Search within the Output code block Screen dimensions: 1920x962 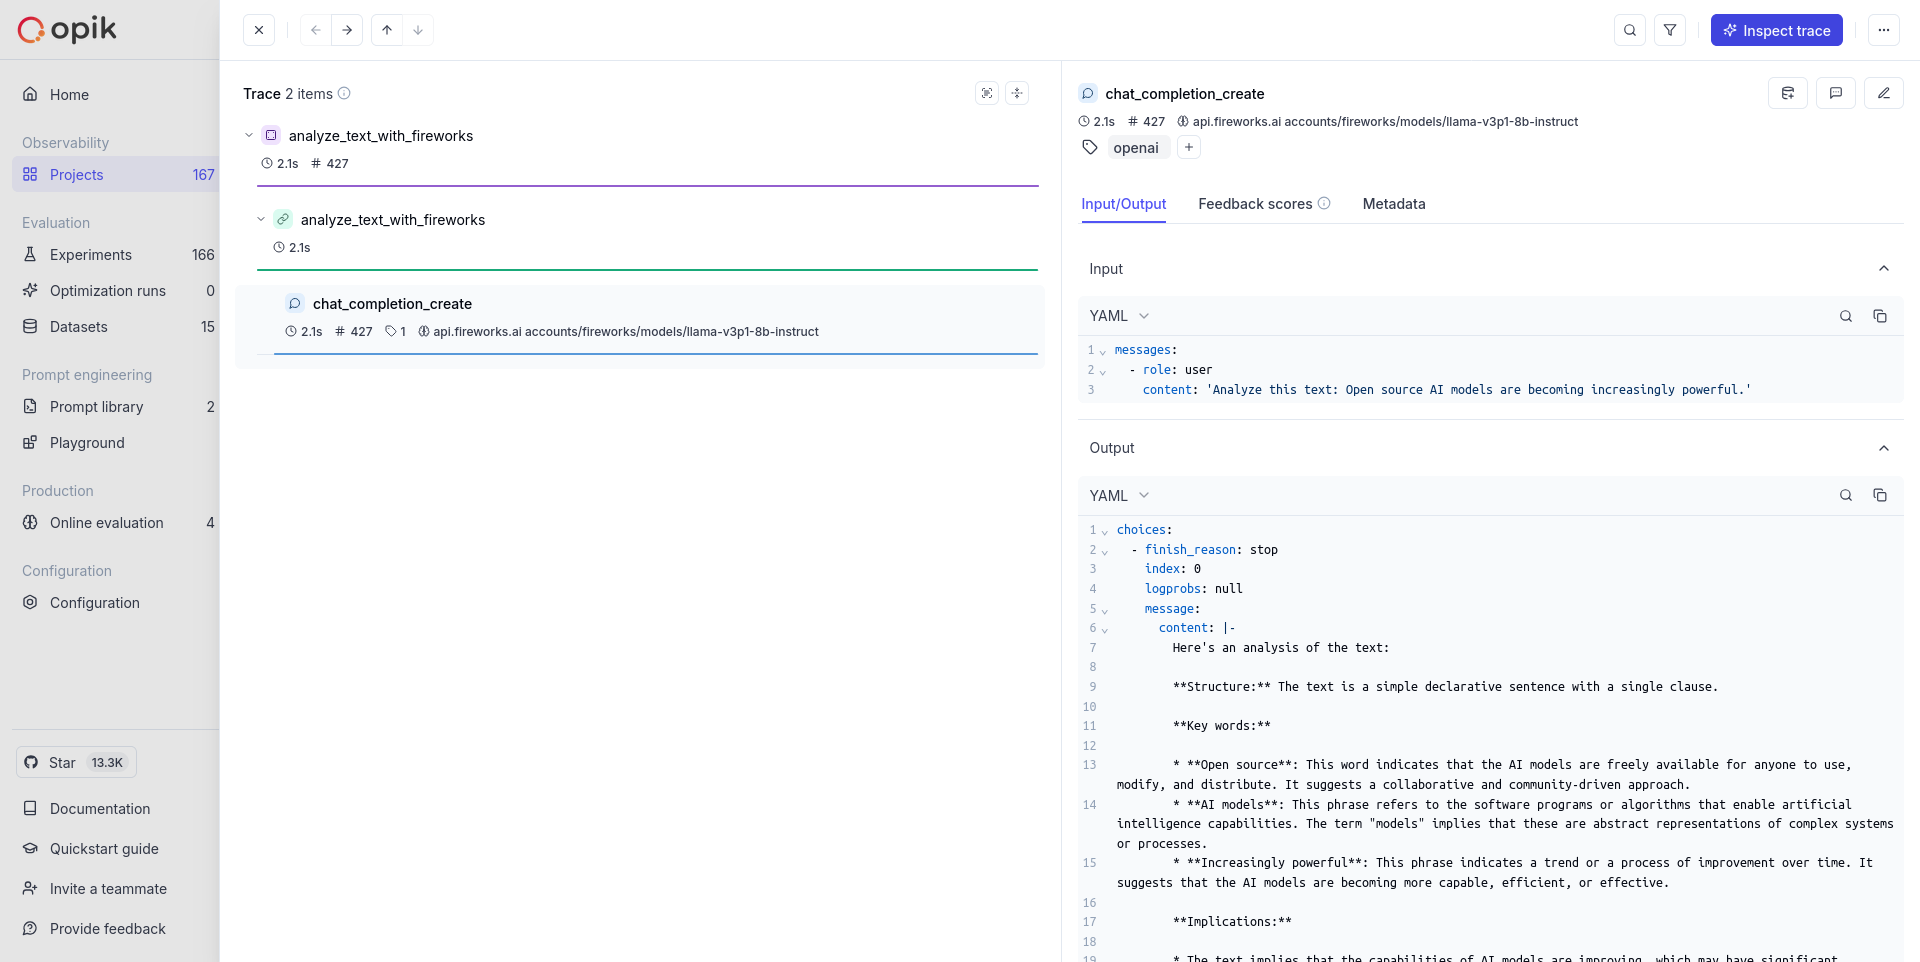click(1846, 496)
